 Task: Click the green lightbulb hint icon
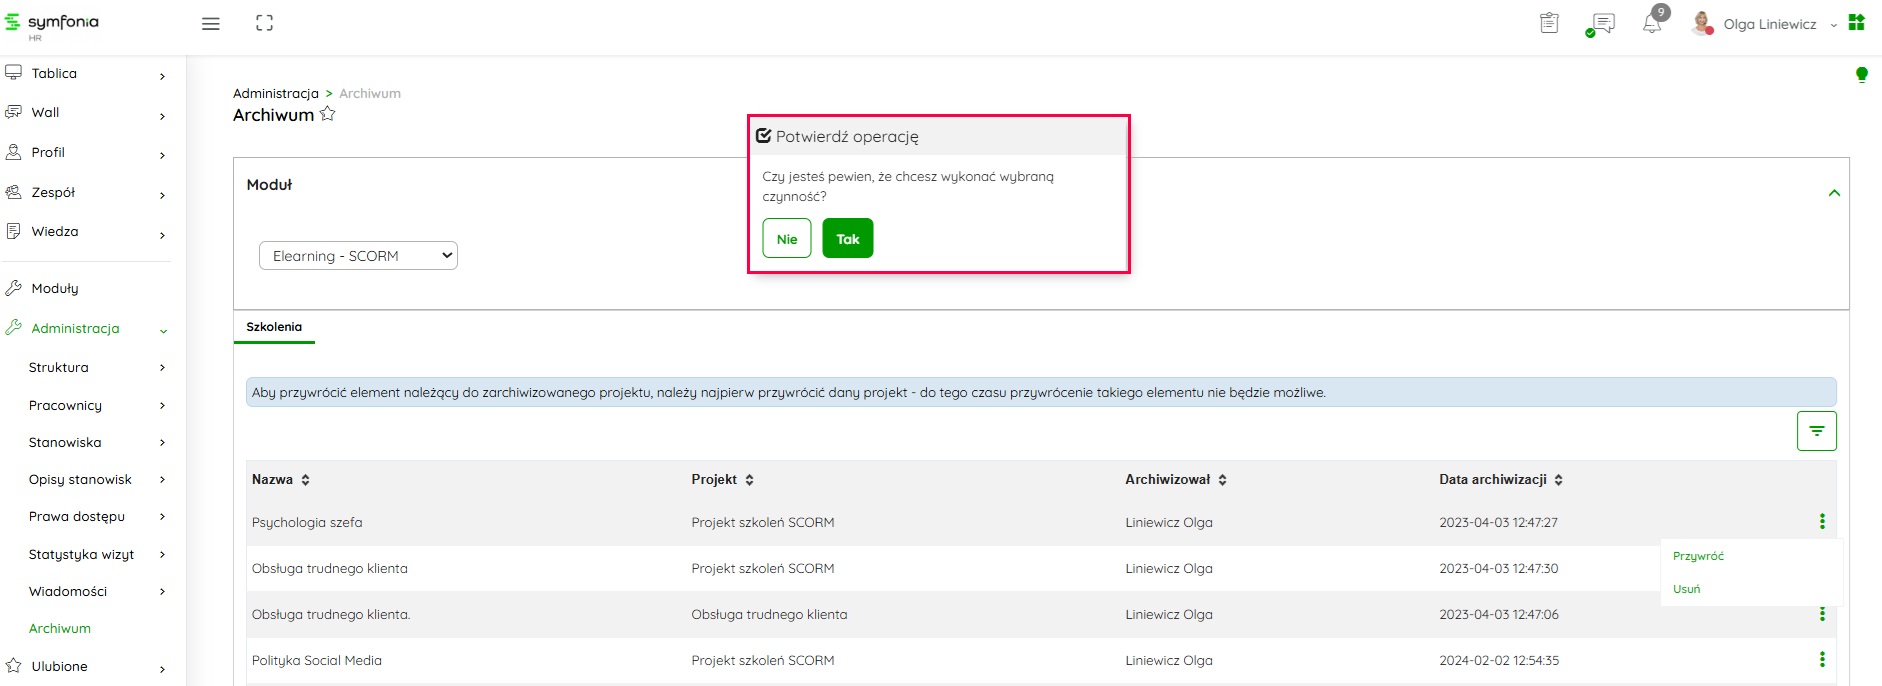point(1861,74)
